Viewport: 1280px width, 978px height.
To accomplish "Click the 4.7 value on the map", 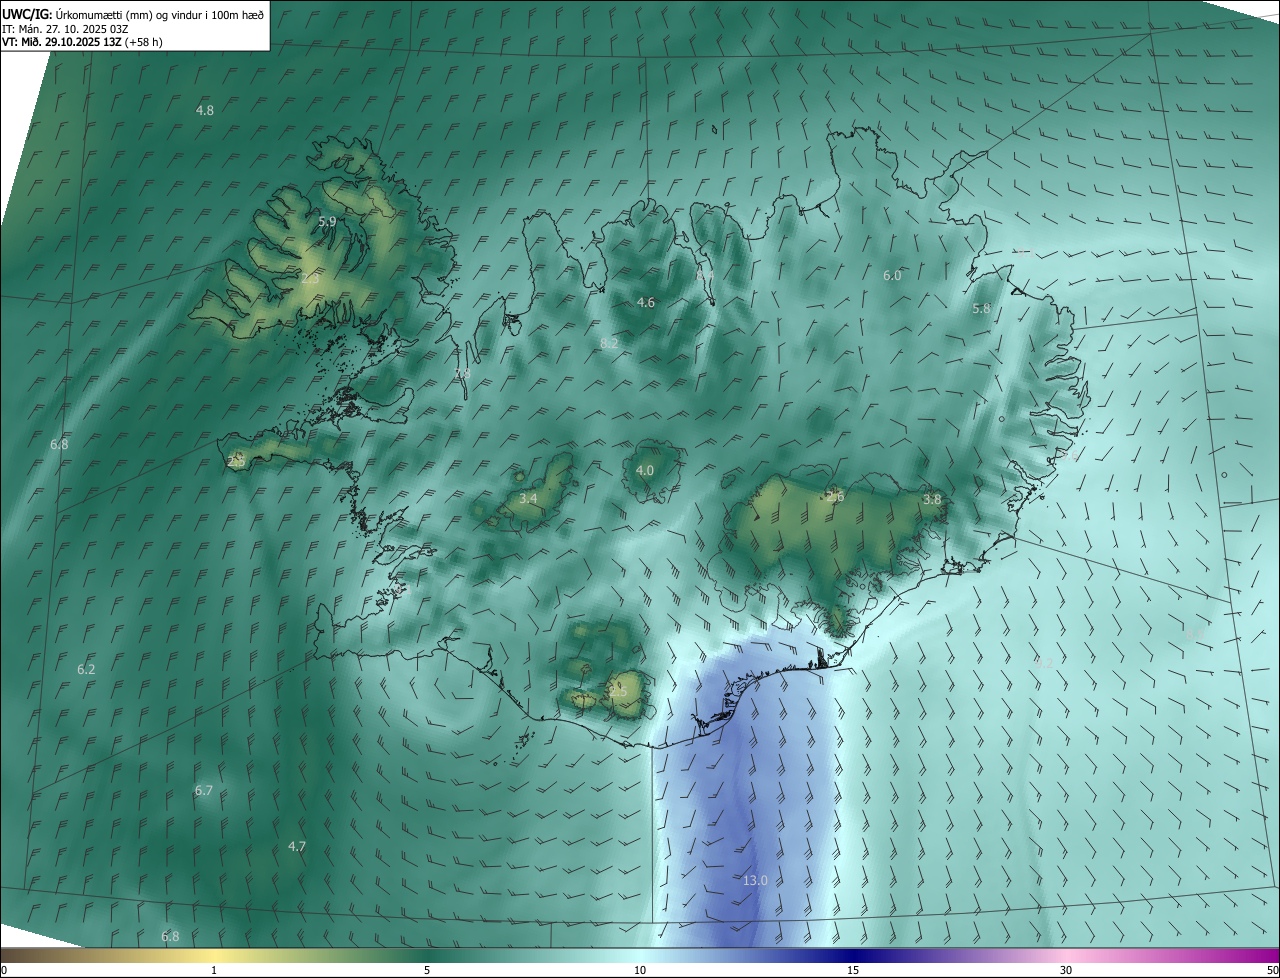I will pos(297,846).
